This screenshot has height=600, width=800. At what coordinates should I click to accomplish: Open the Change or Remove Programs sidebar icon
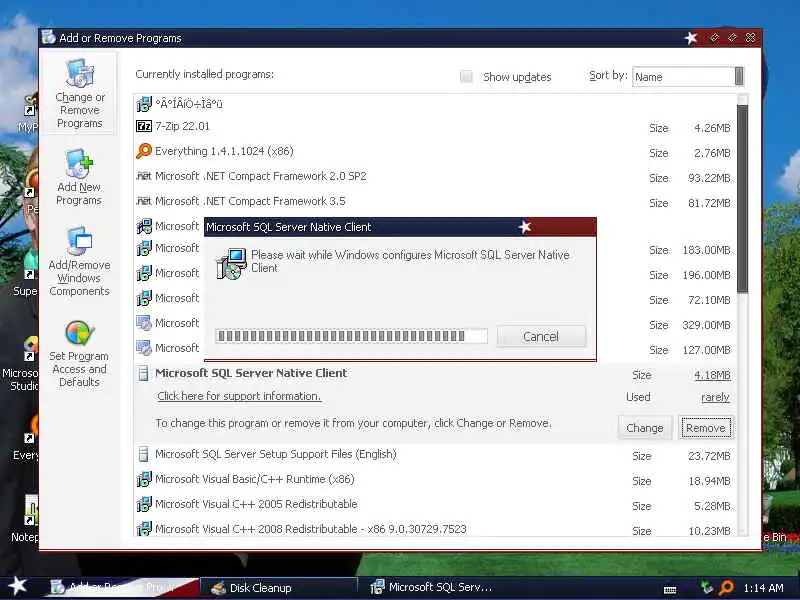tap(80, 73)
